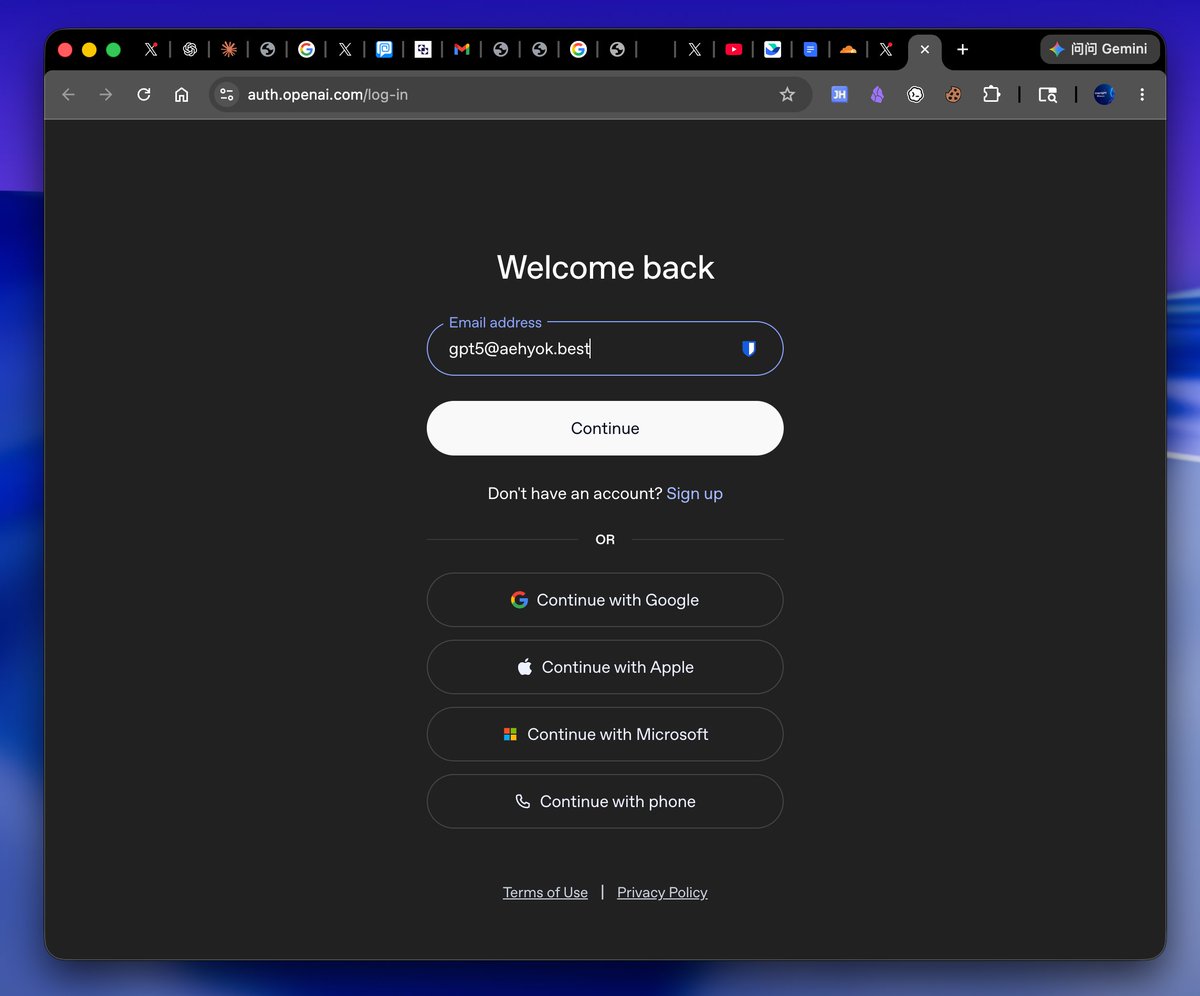The height and width of the screenshot is (996, 1200).
Task: Continue with phone
Action: pos(605,801)
